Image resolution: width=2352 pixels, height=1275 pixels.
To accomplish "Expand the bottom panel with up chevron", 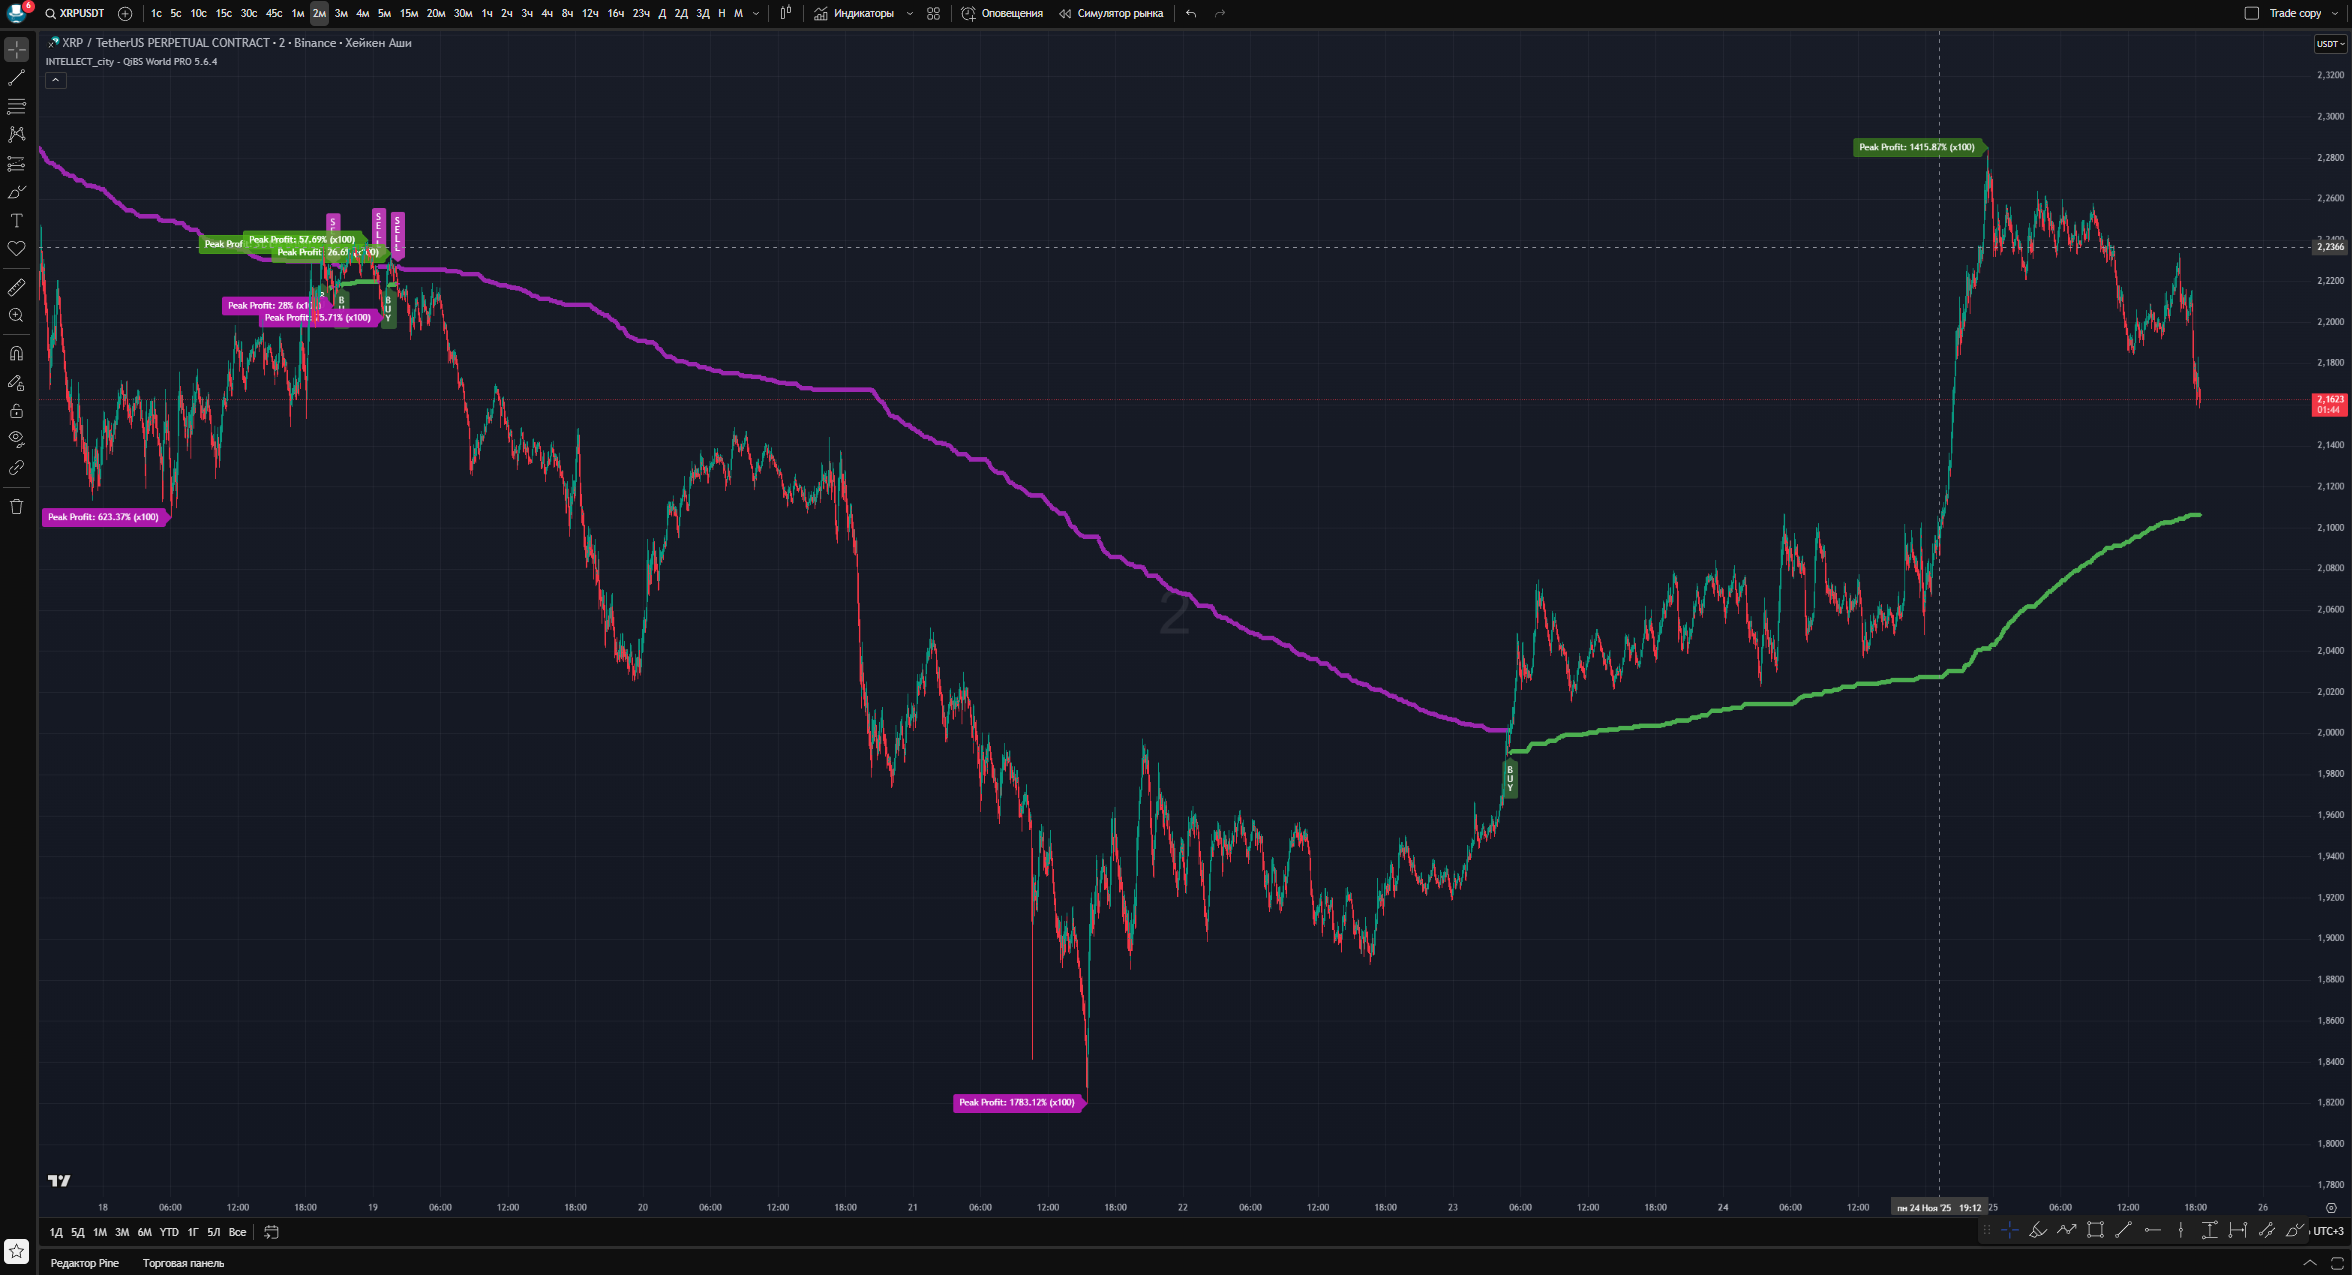I will (2310, 1263).
